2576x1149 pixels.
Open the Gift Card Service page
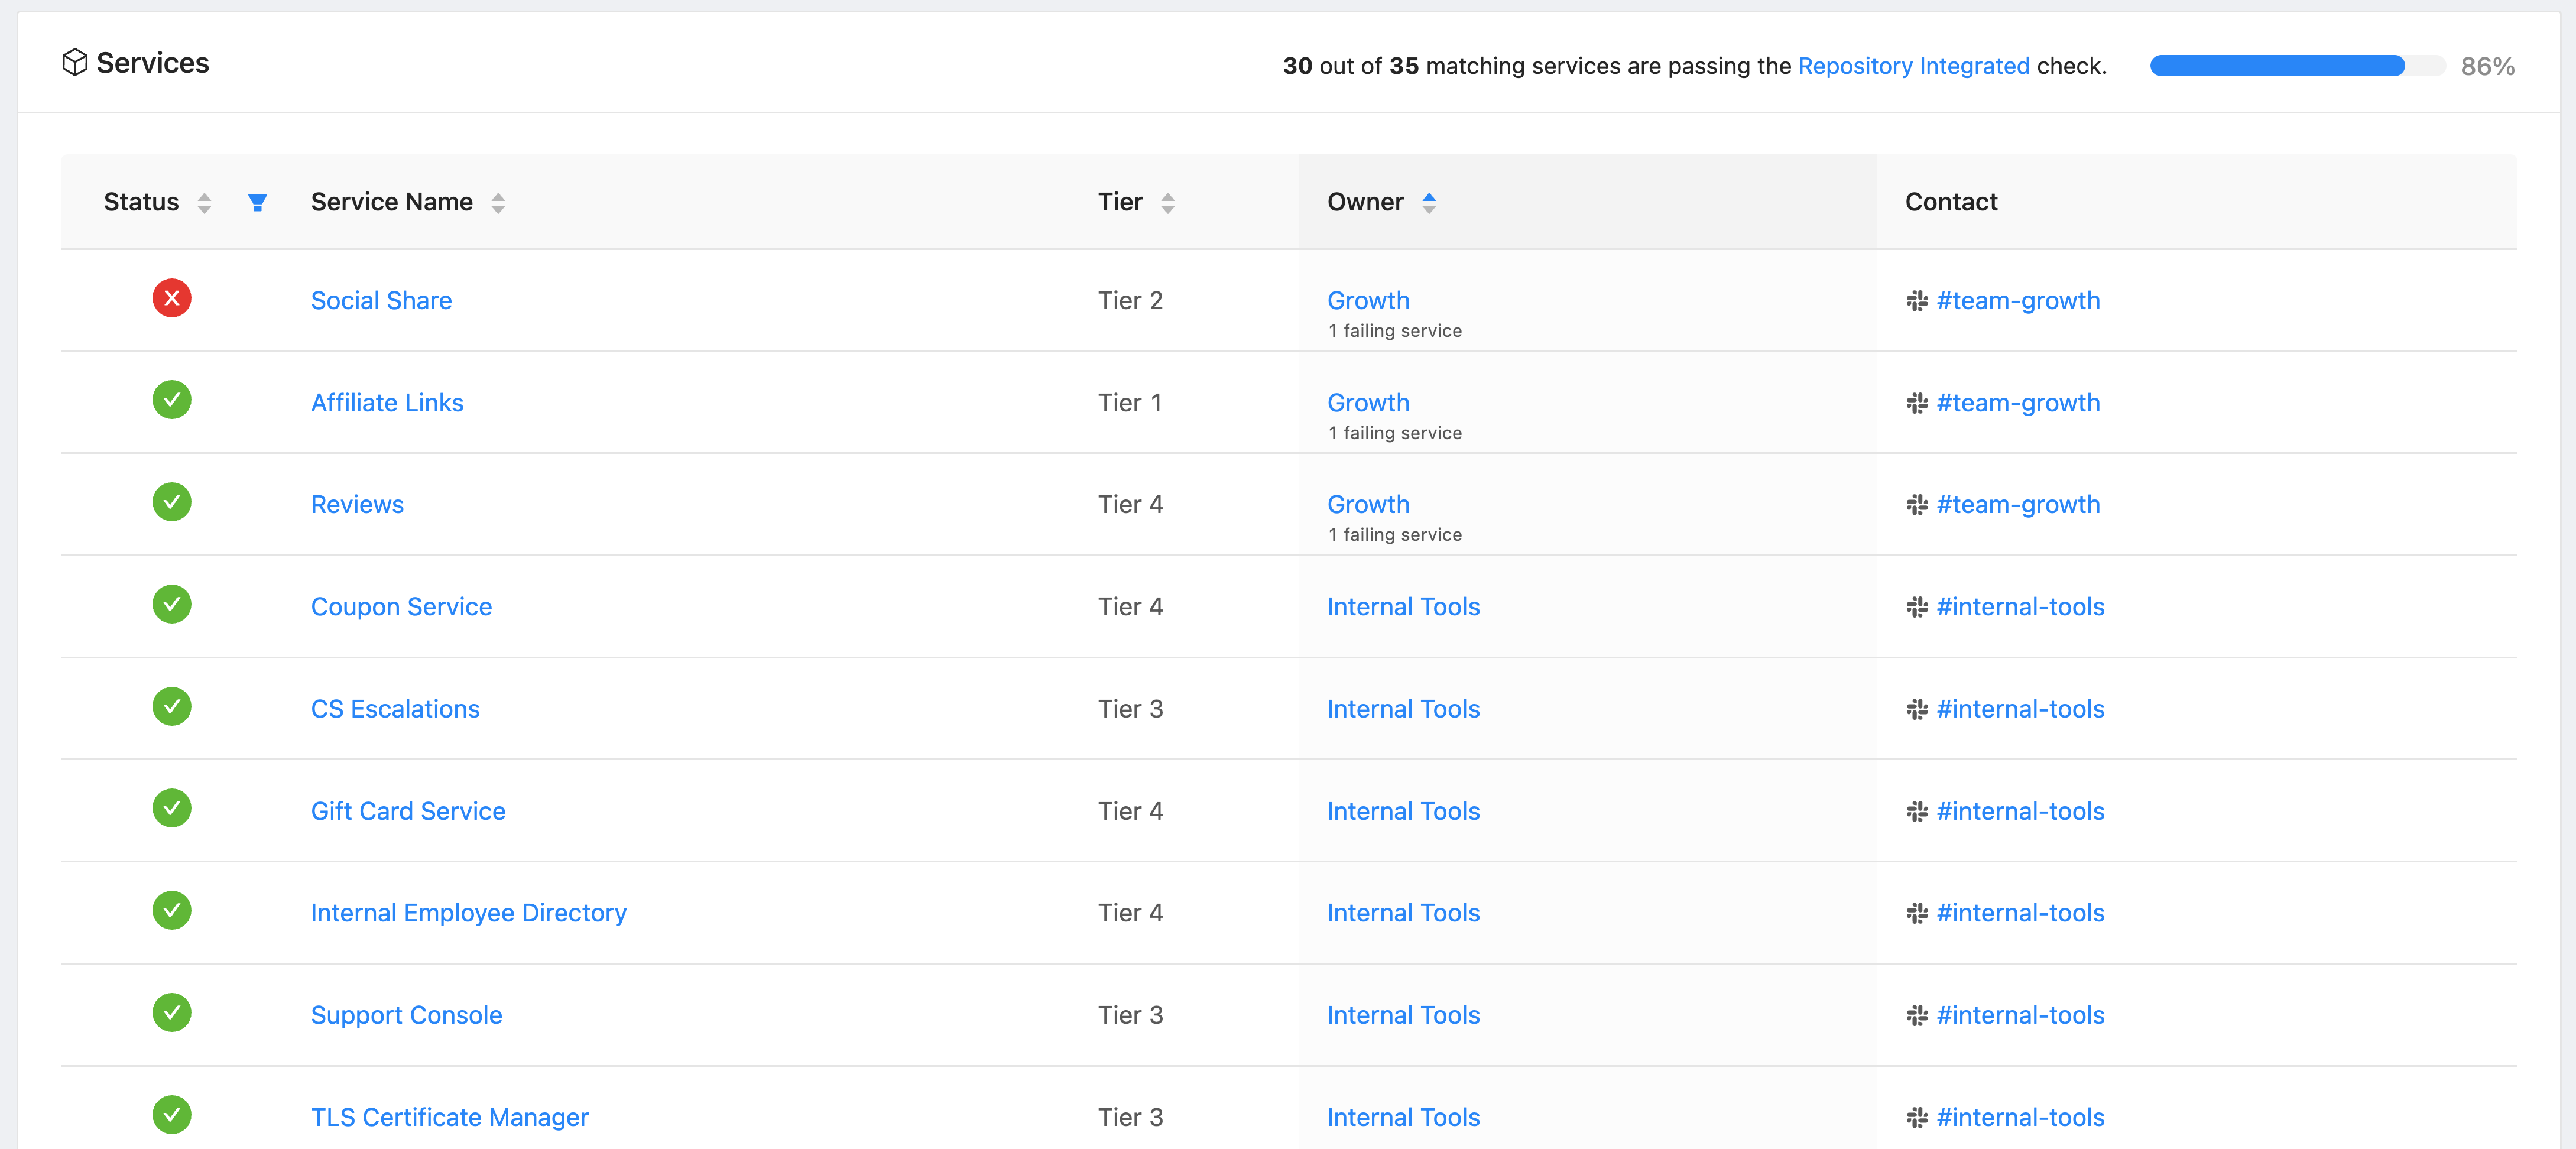408,811
